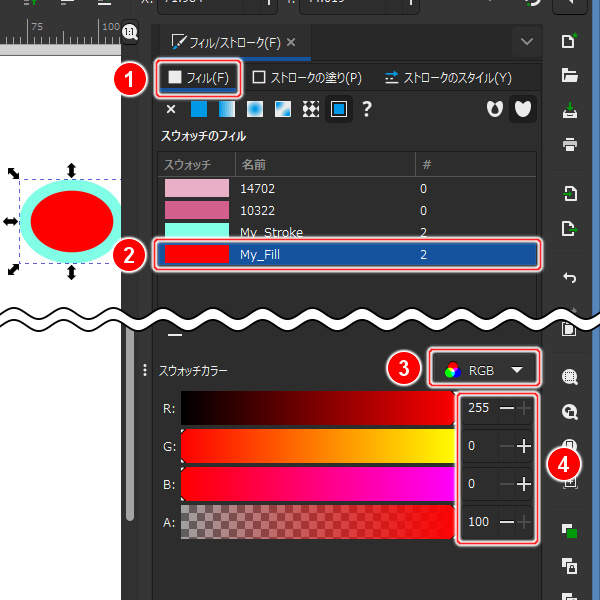The image size is (600, 600).
Task: Select even-odd fill rule heart icon
Action: [494, 109]
